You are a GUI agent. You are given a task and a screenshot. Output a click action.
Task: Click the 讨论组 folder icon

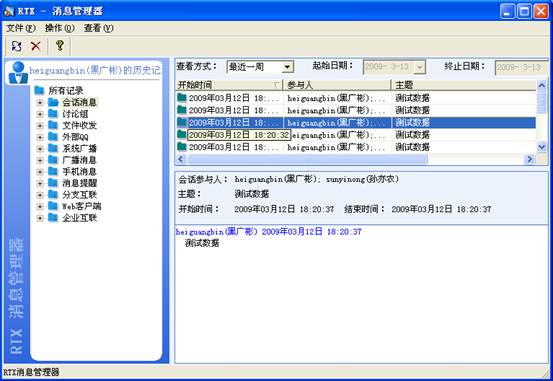[x=53, y=114]
